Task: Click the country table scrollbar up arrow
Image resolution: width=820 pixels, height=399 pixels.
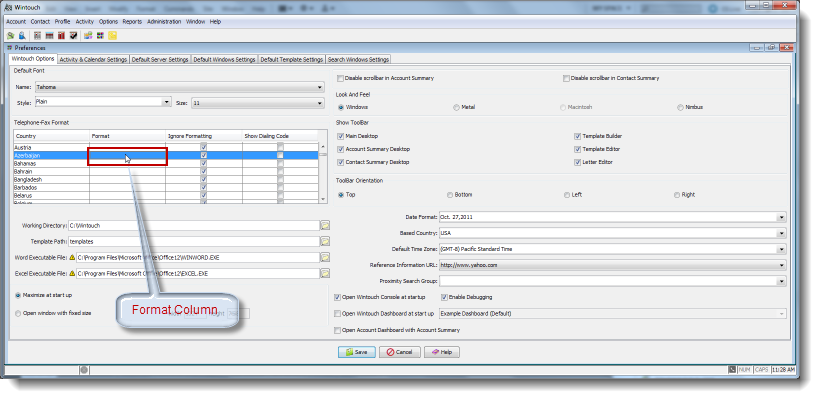Action: 323,147
